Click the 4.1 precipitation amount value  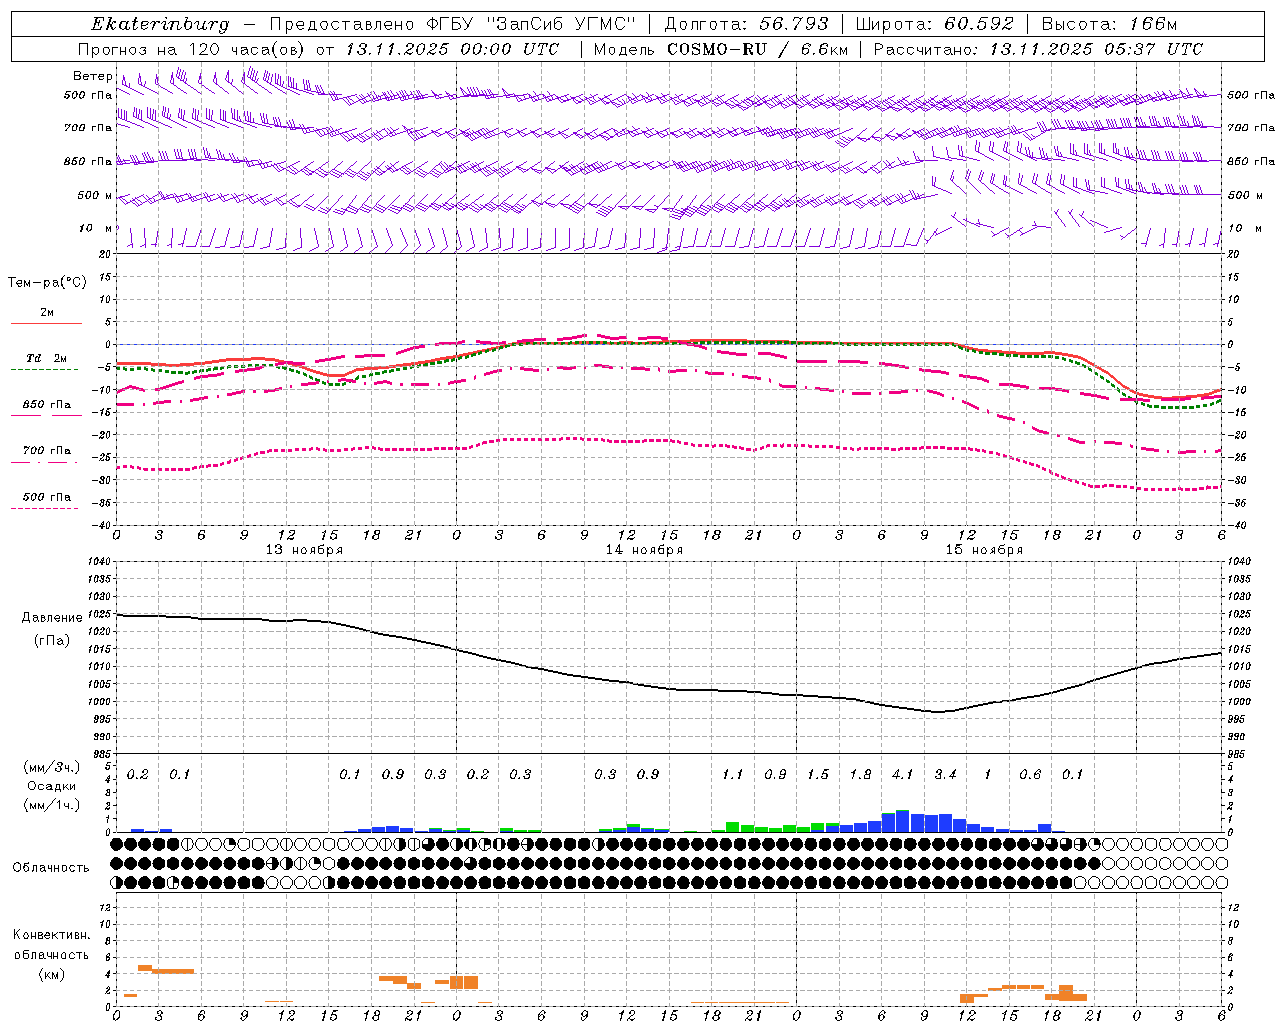point(902,774)
